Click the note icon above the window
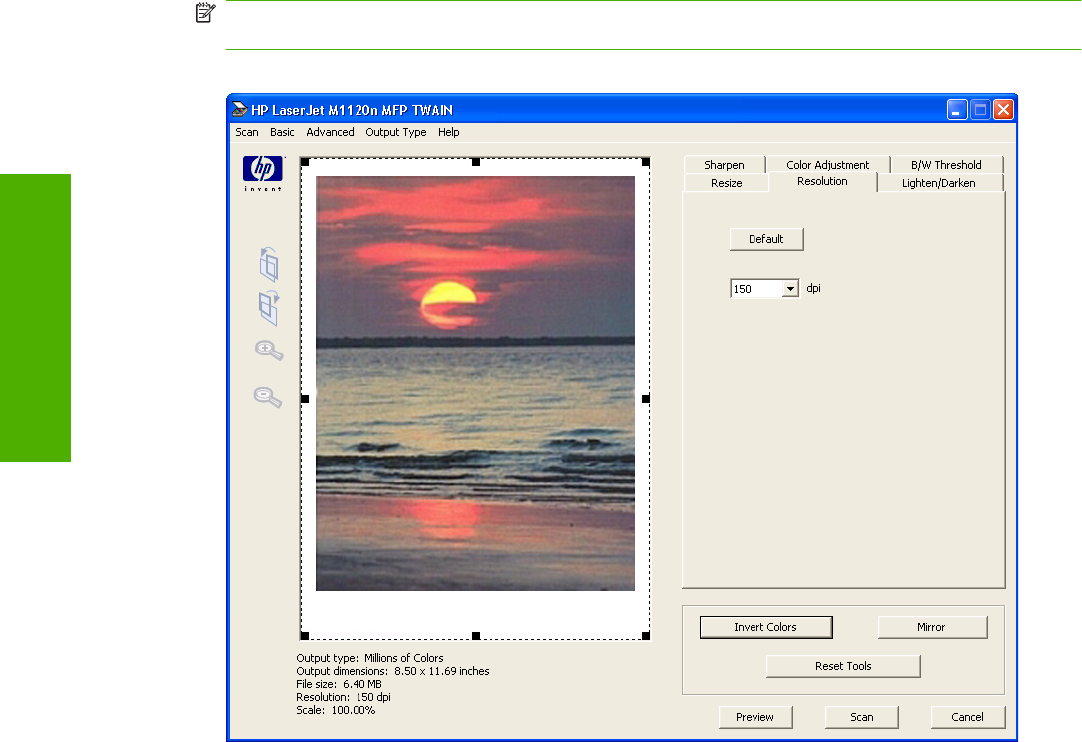 click(206, 12)
